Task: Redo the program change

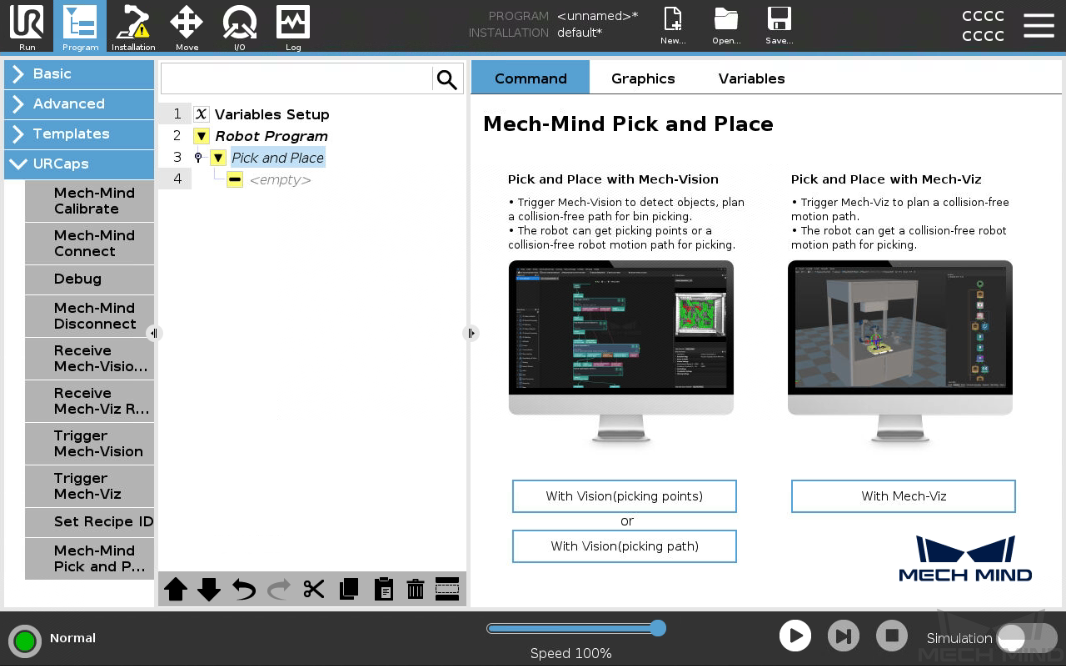Action: pyautogui.click(x=279, y=589)
